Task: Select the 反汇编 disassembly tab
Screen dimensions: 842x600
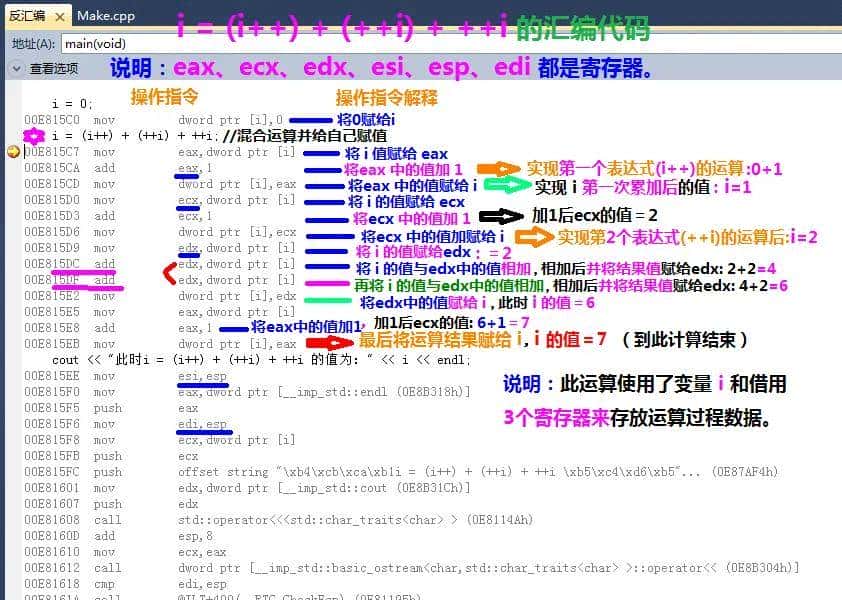Action: (30, 15)
